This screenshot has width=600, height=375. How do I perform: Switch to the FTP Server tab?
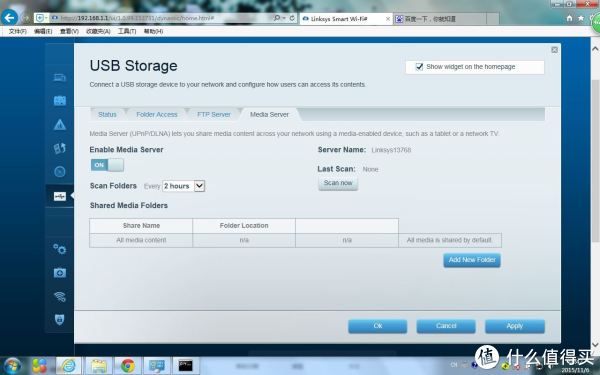[x=214, y=114]
